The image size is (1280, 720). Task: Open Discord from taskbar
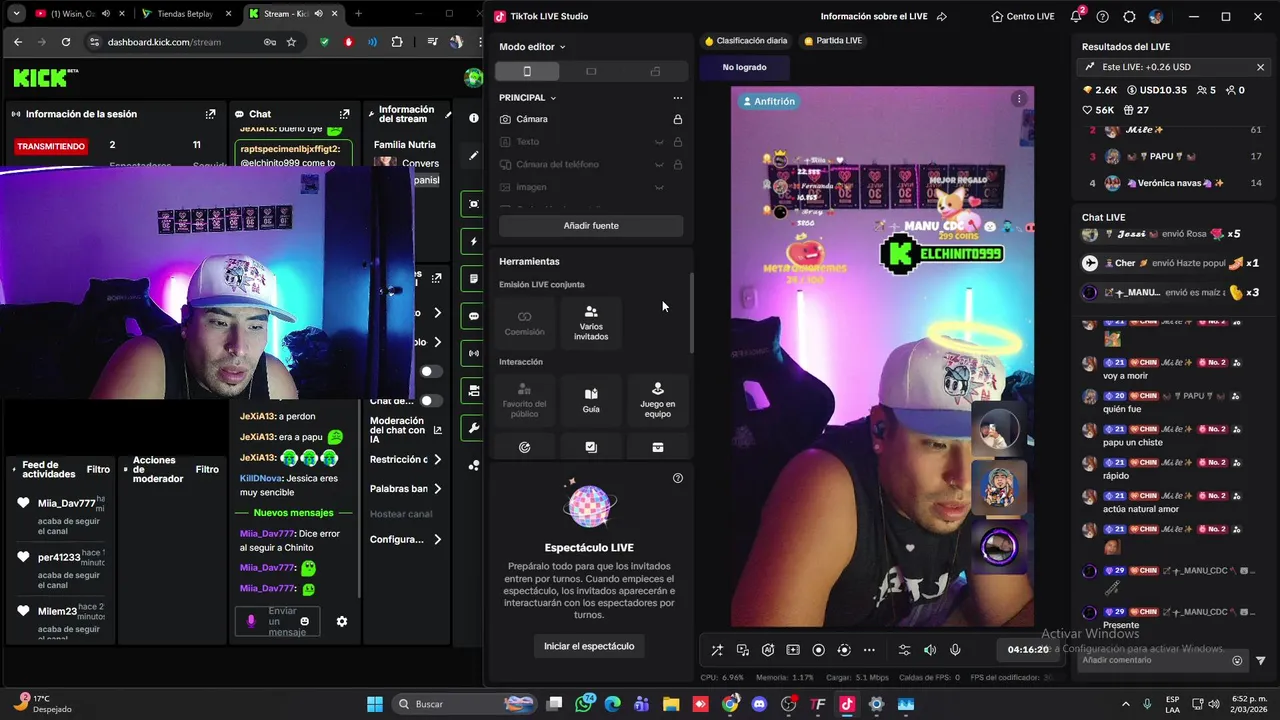759,704
